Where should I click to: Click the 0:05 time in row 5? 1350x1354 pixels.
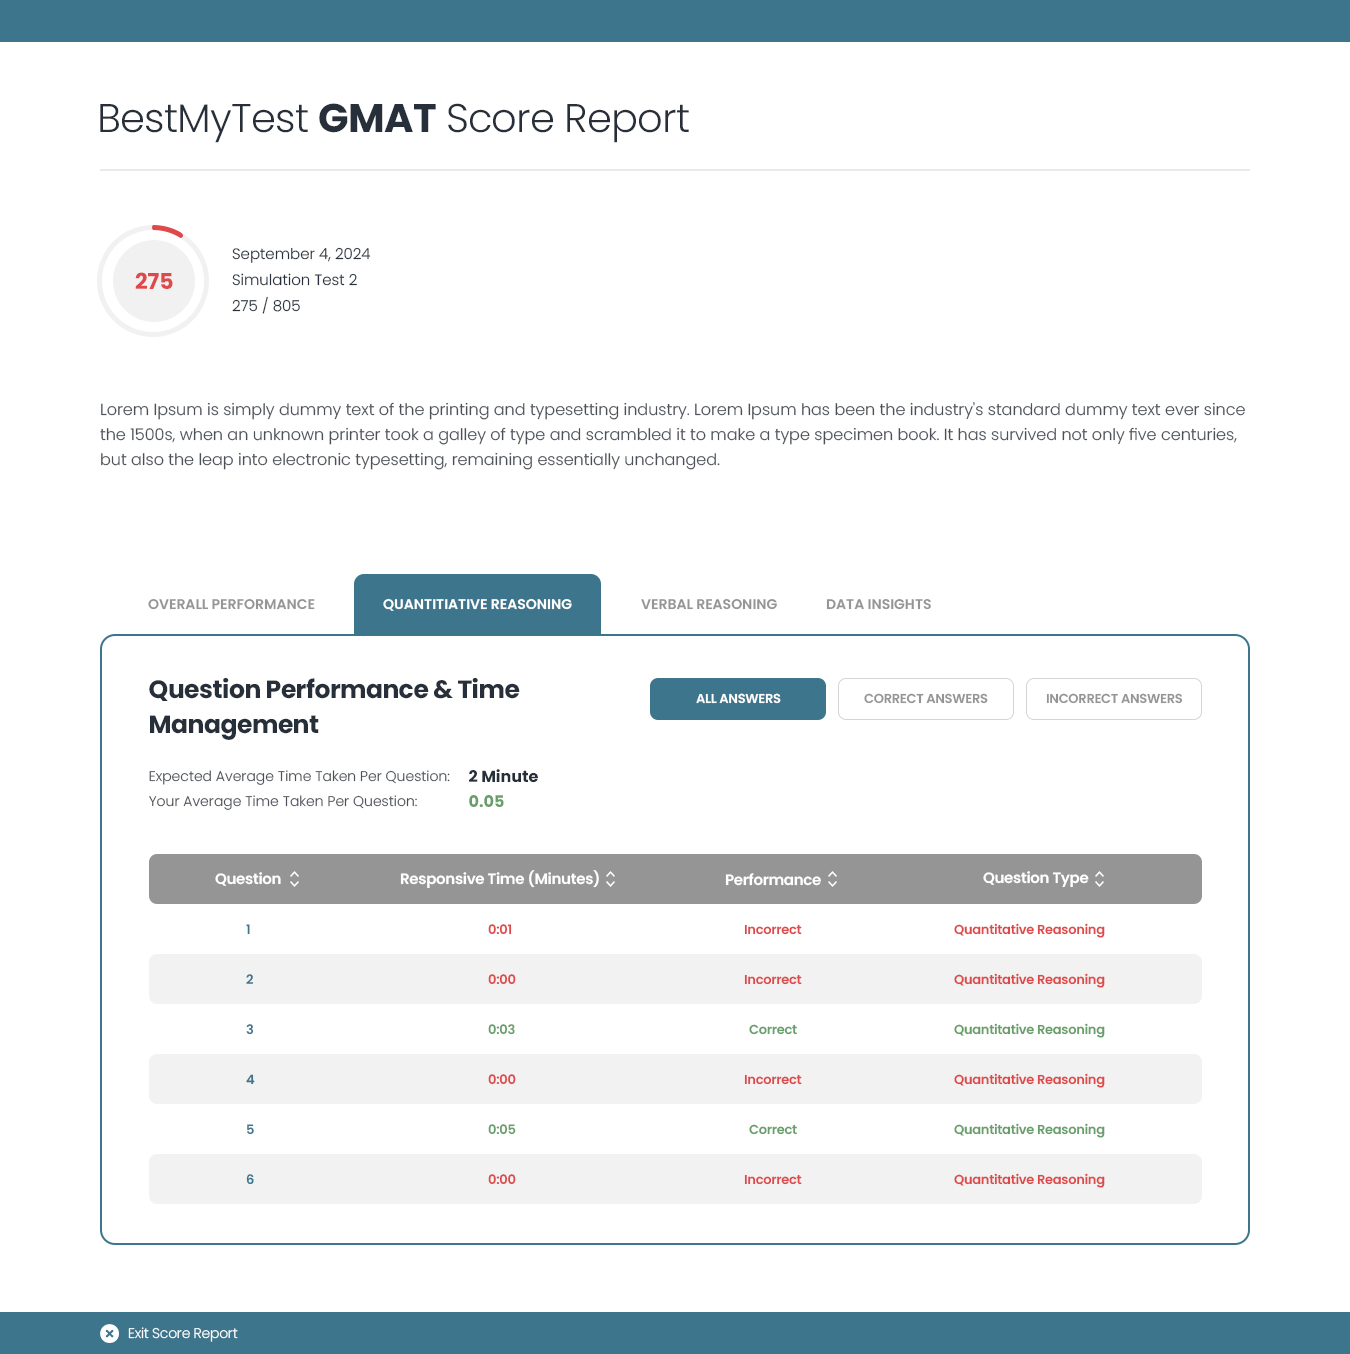(502, 1129)
